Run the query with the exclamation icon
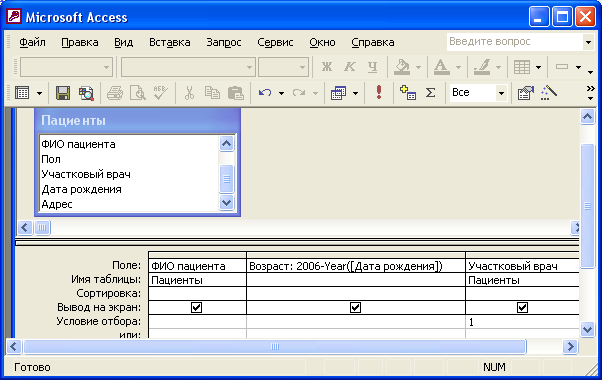602x380 pixels. 379,93
